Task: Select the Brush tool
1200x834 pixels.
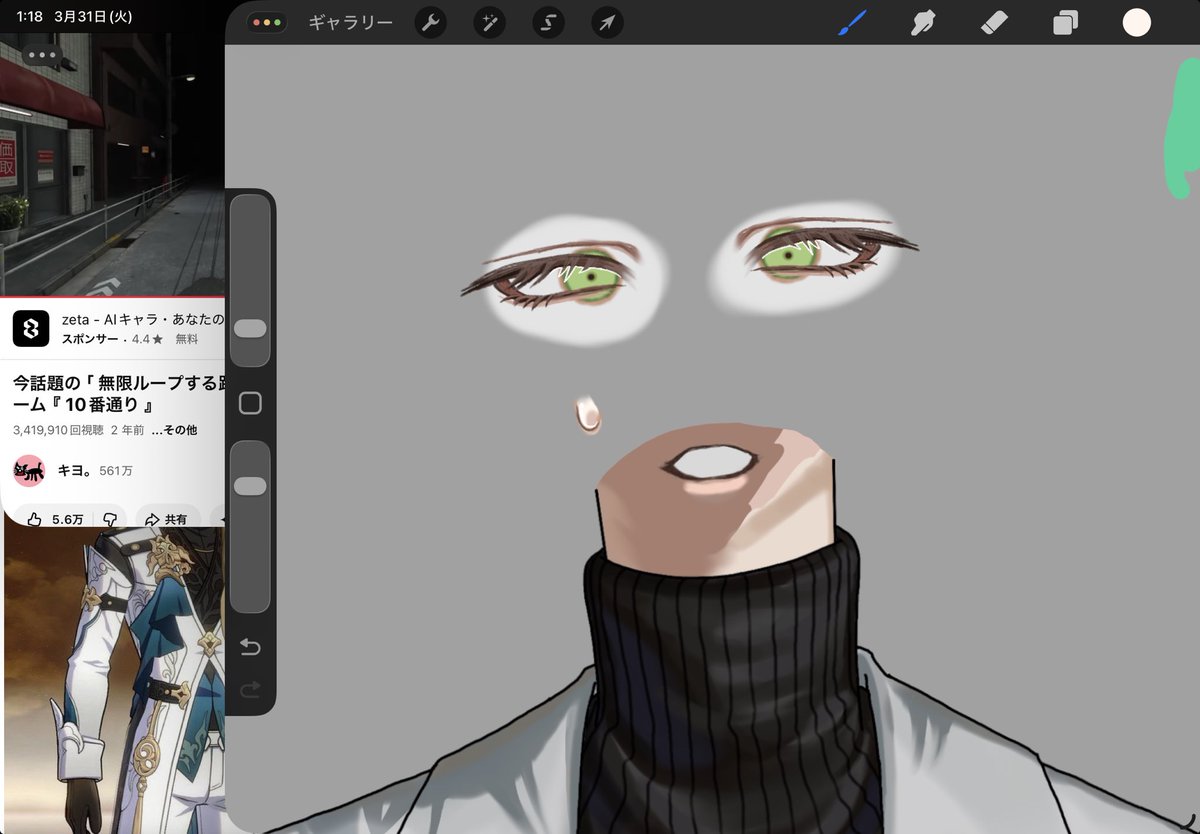Action: click(851, 22)
